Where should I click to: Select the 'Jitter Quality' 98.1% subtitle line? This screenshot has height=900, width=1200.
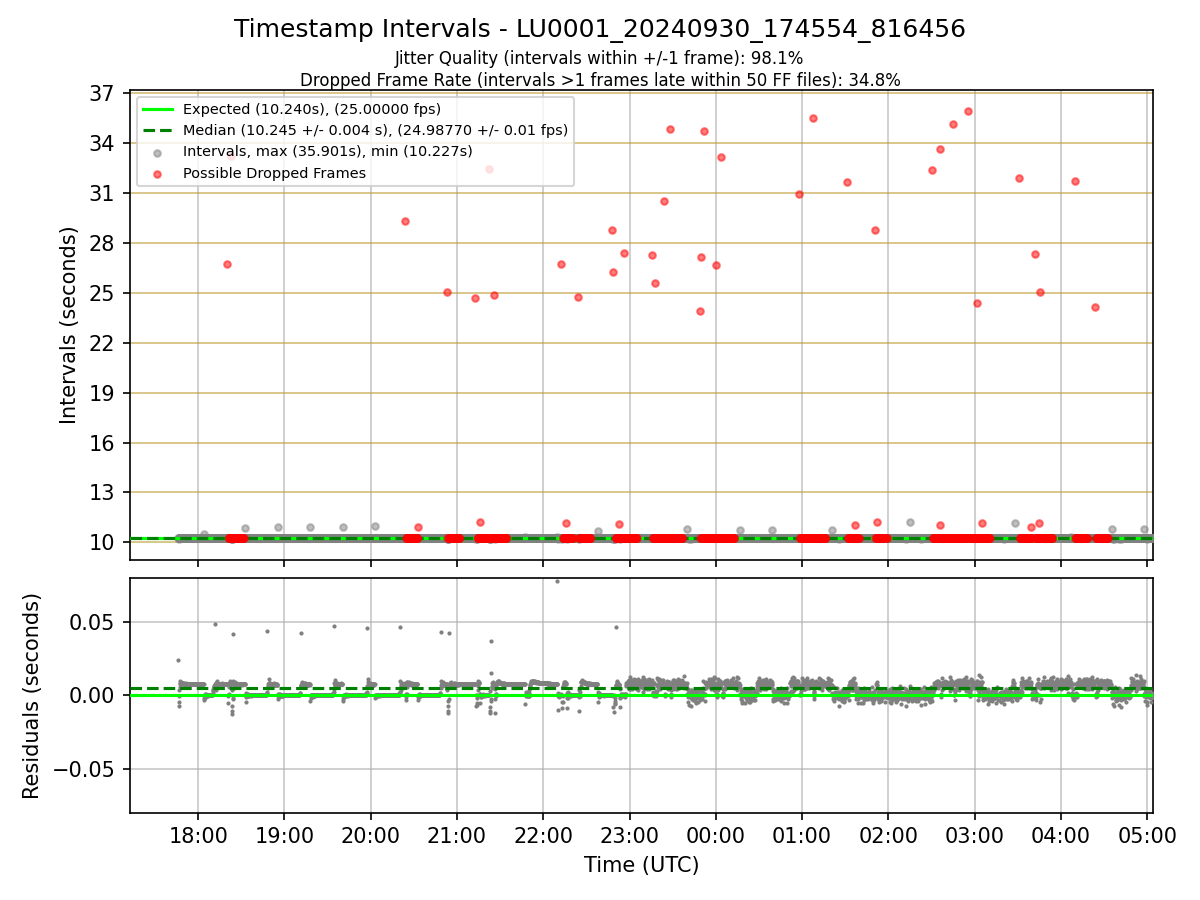(599, 59)
